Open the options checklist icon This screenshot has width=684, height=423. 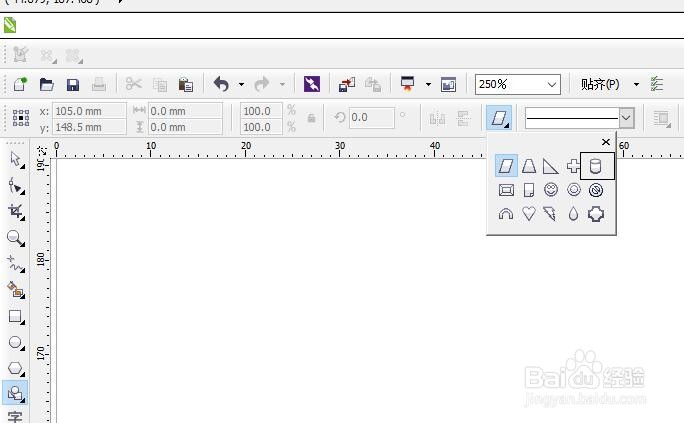pos(657,84)
